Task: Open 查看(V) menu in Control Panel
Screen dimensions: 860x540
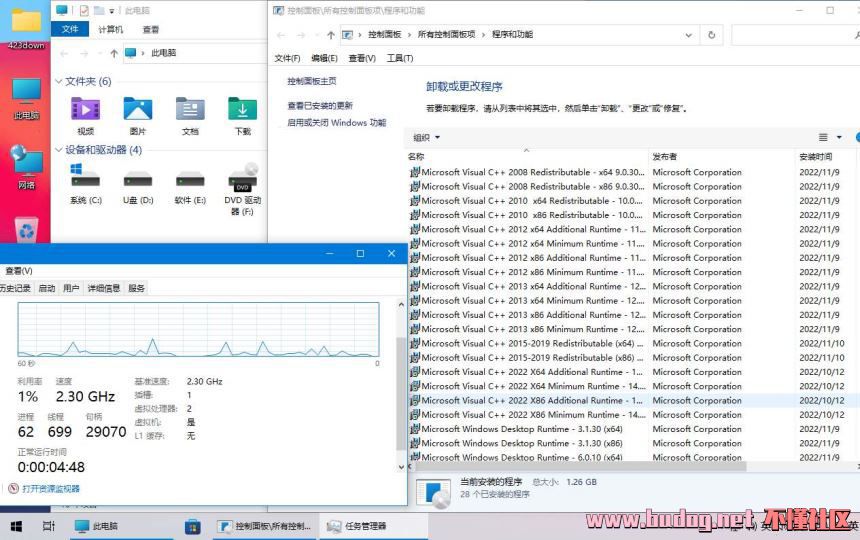Action: click(x=362, y=58)
